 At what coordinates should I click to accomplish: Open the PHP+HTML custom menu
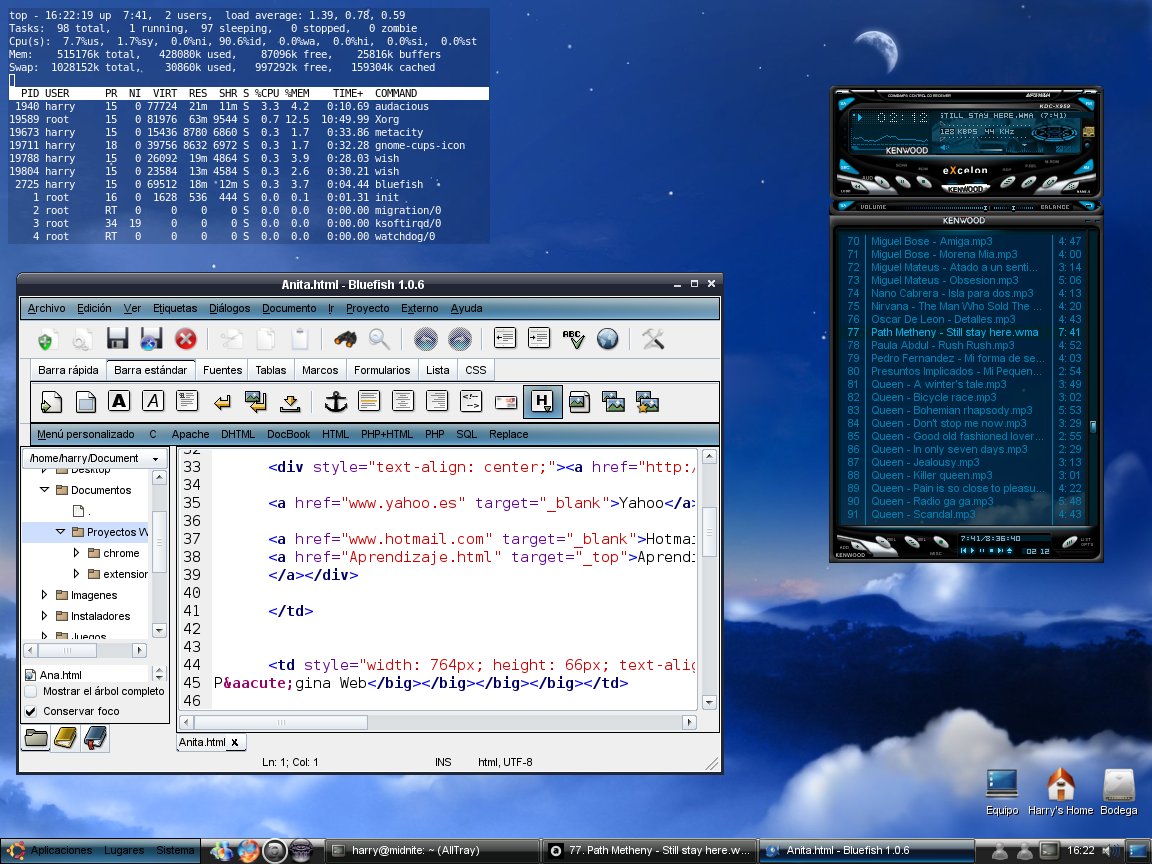pos(387,434)
